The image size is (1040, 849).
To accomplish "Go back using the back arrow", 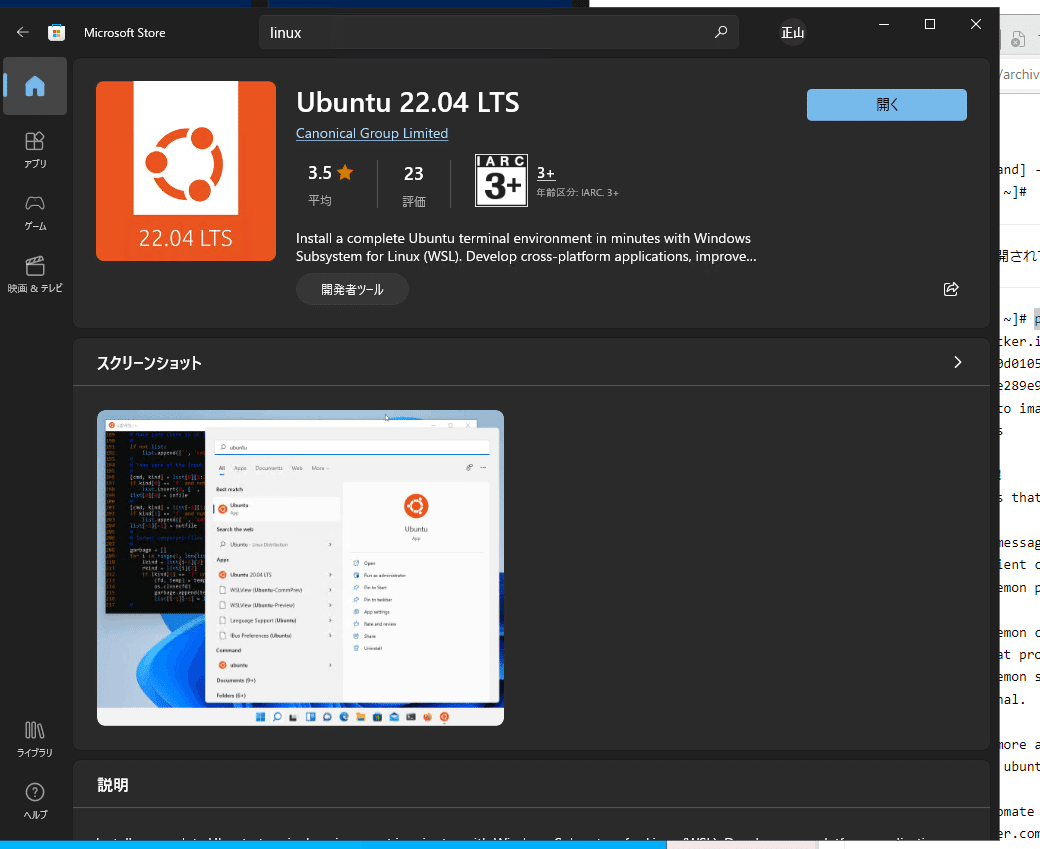I will (22, 32).
